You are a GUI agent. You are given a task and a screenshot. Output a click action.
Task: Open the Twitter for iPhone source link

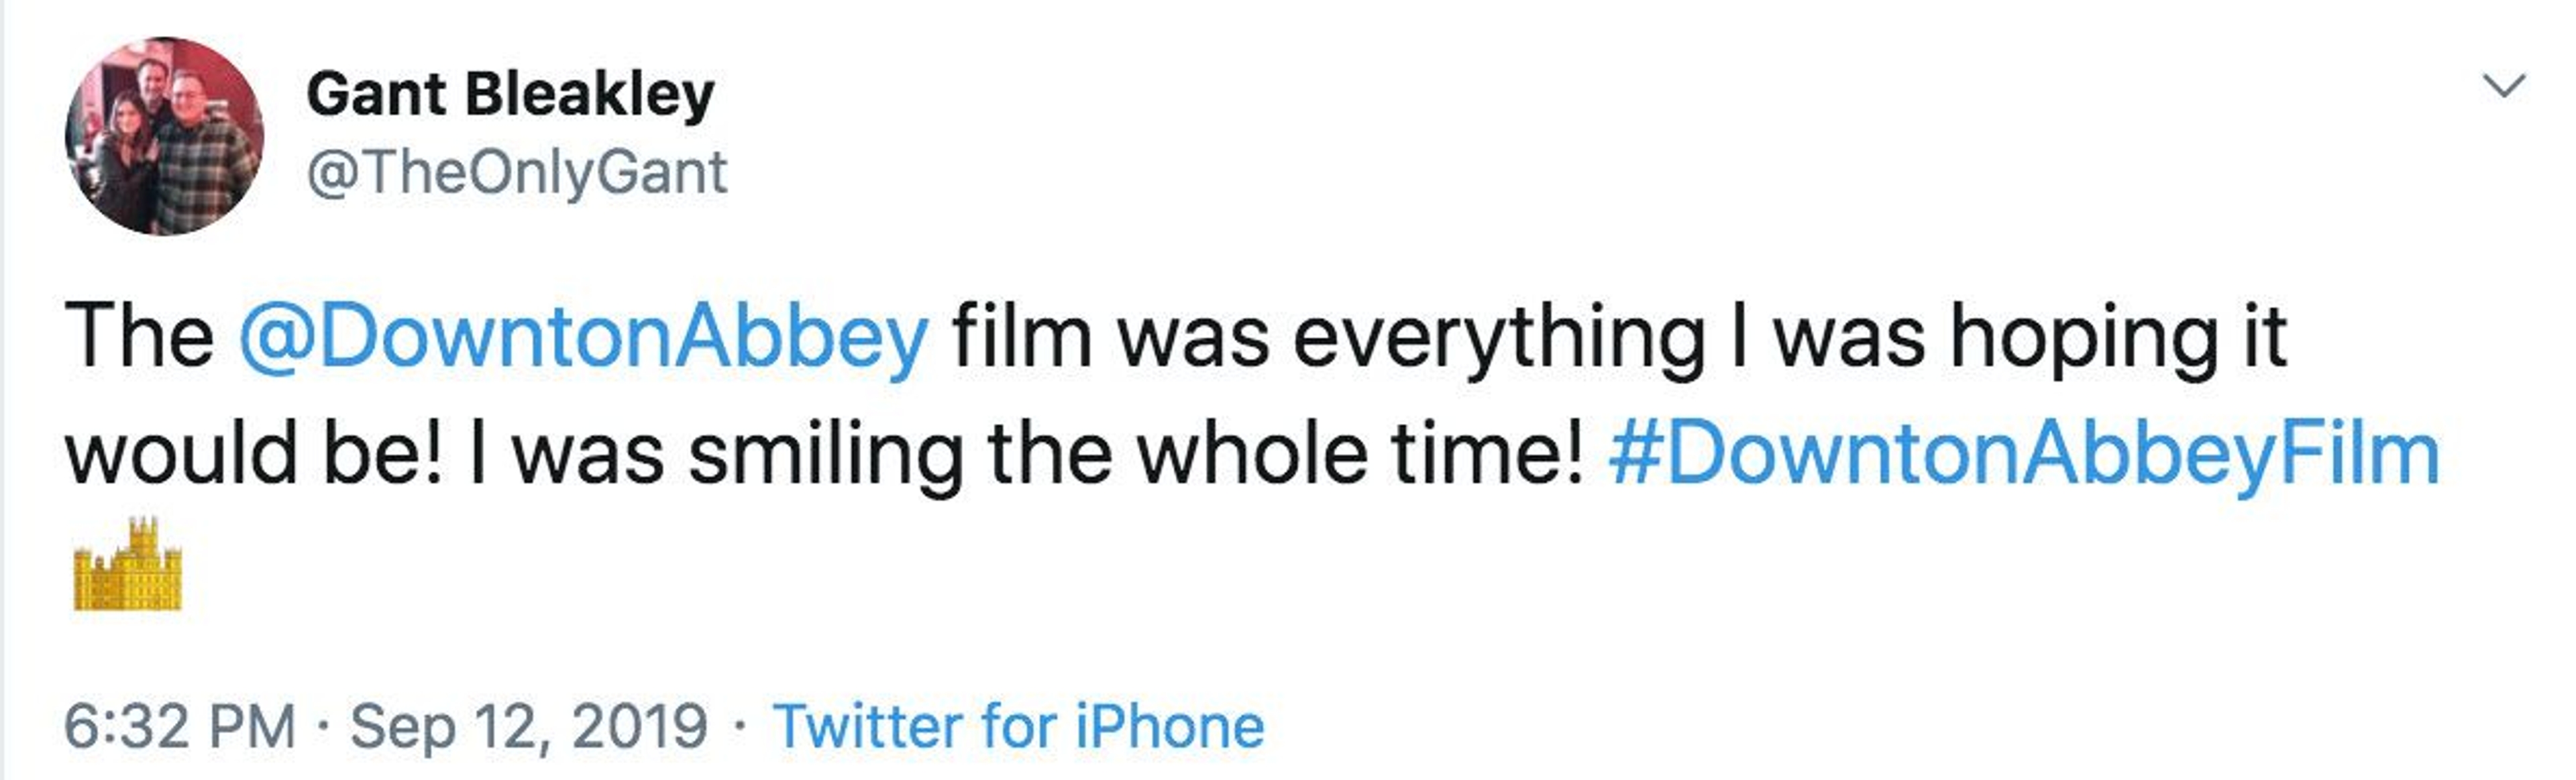(1018, 725)
